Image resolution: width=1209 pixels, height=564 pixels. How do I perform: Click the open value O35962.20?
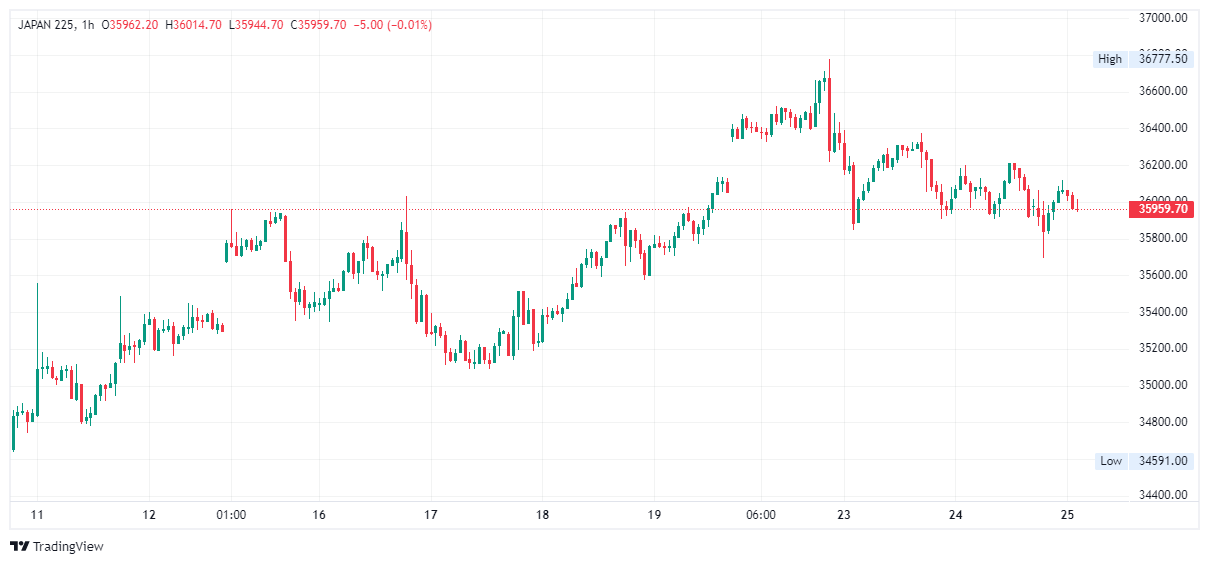130,24
